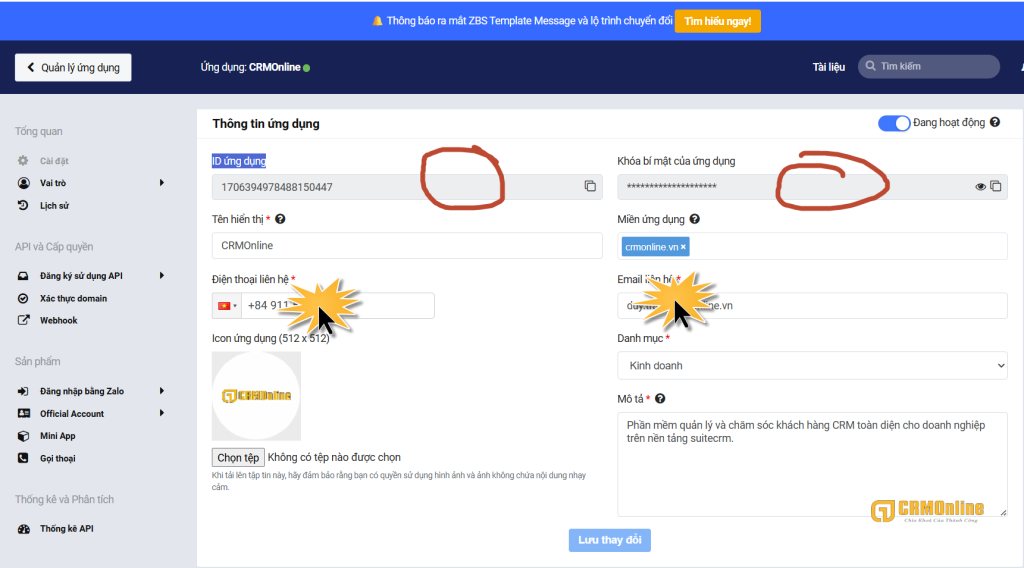Open the Lịch sử menu item
This screenshot has width=1024, height=568.
pos(54,205)
